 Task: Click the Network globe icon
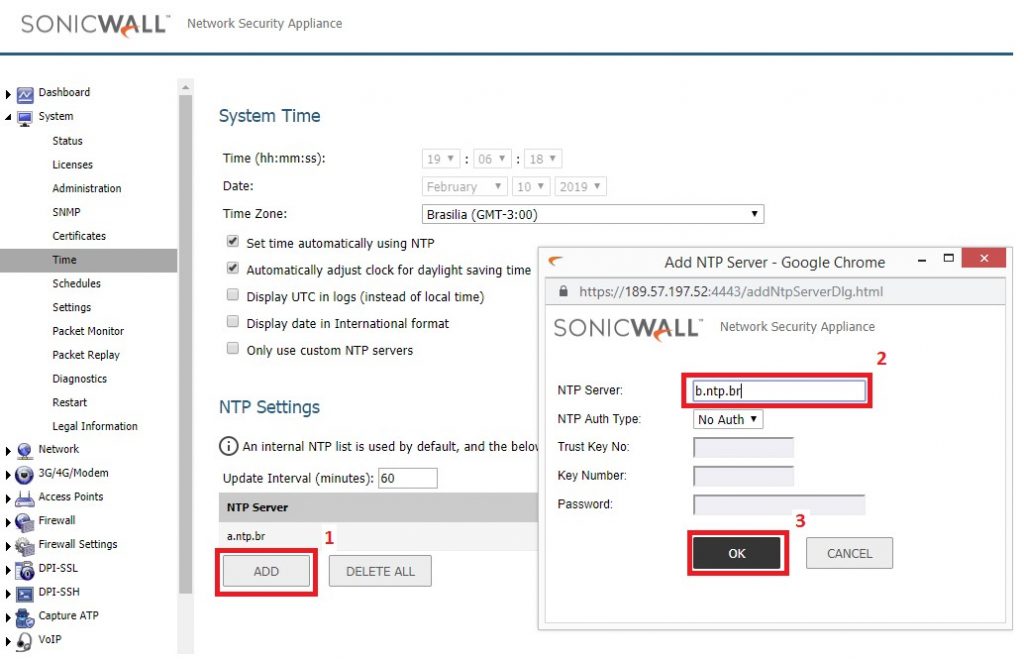click(x=25, y=450)
